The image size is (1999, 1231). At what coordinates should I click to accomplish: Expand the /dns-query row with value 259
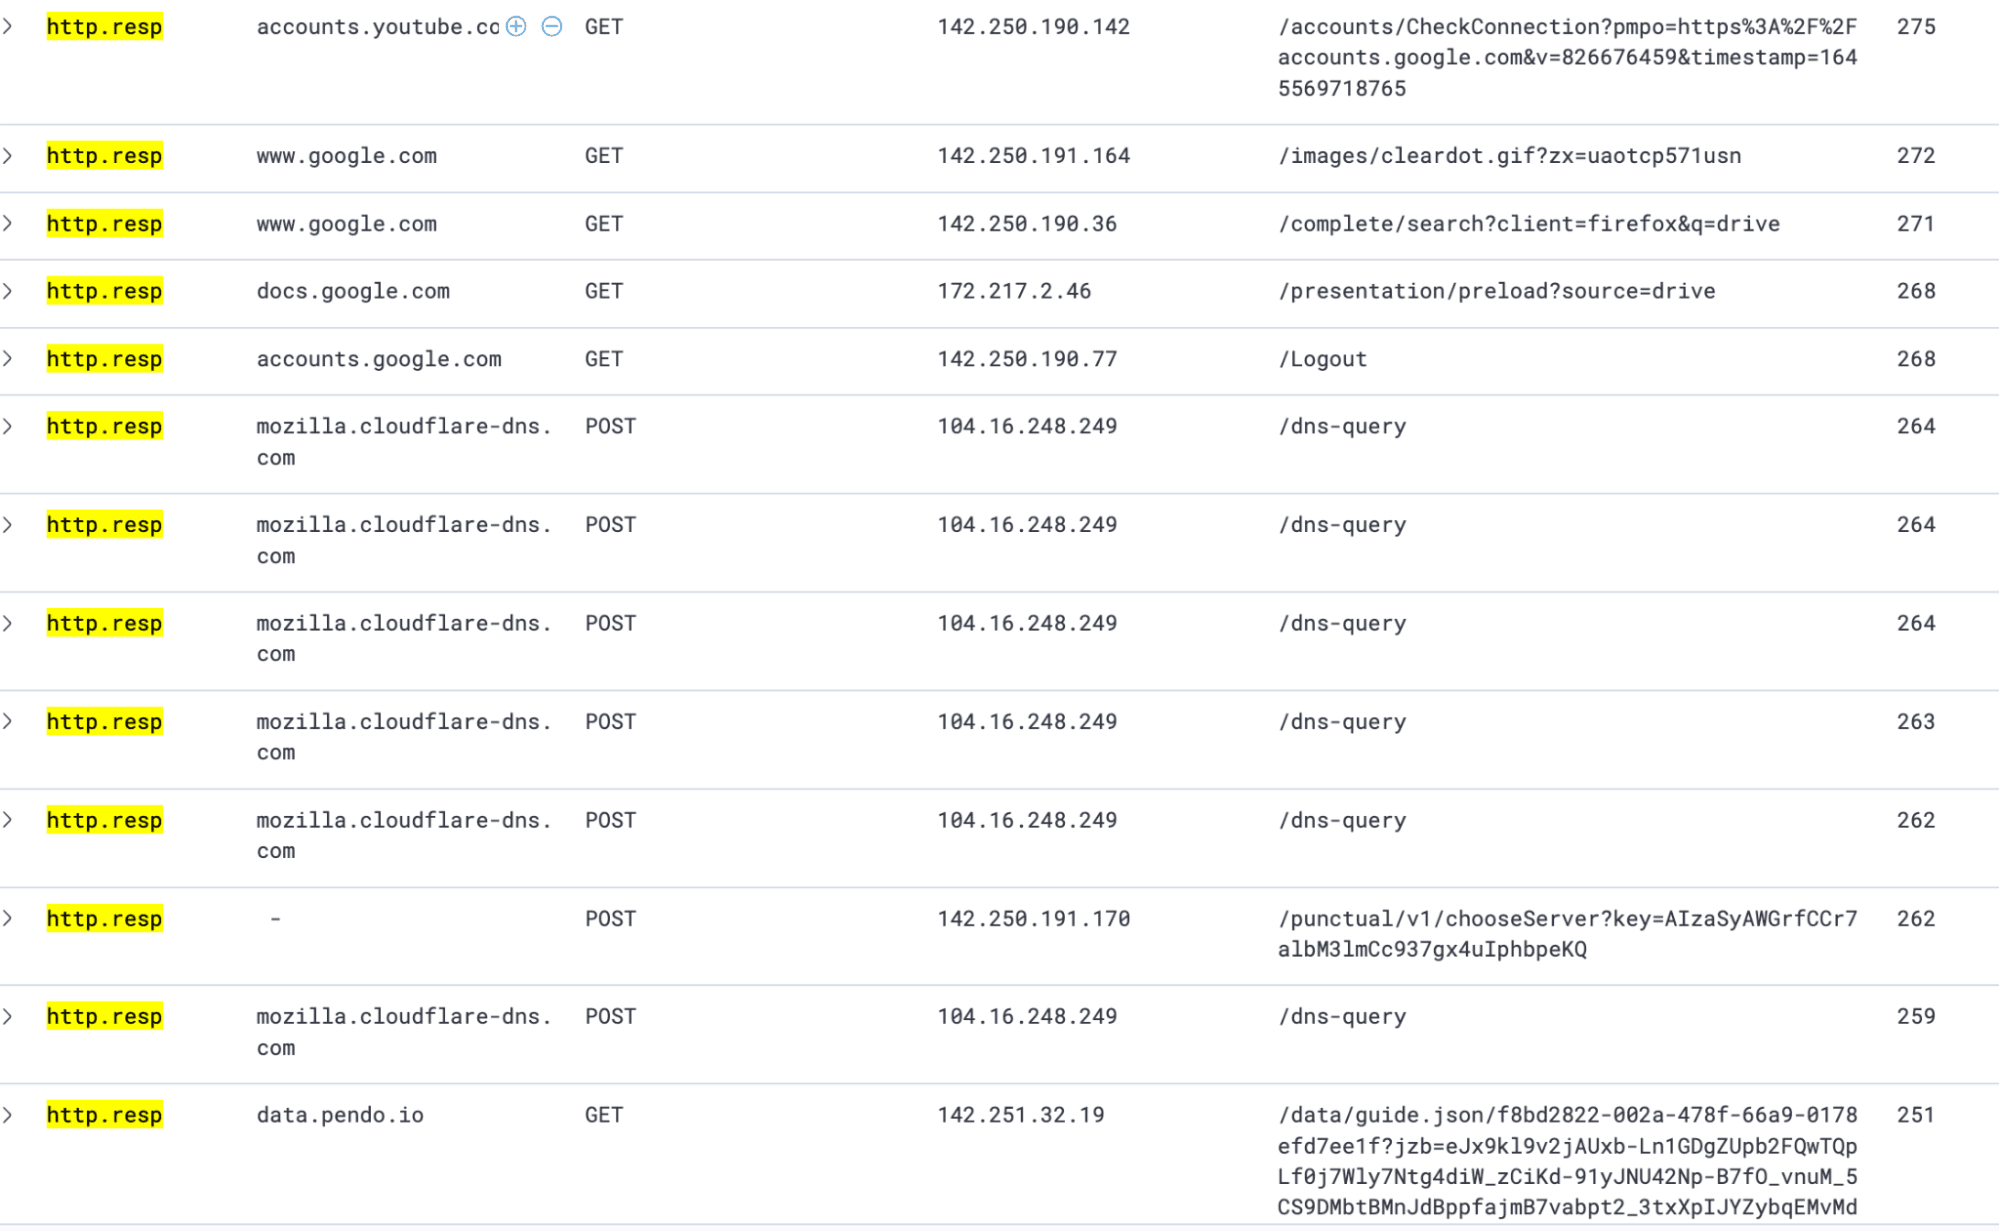(x=8, y=1017)
